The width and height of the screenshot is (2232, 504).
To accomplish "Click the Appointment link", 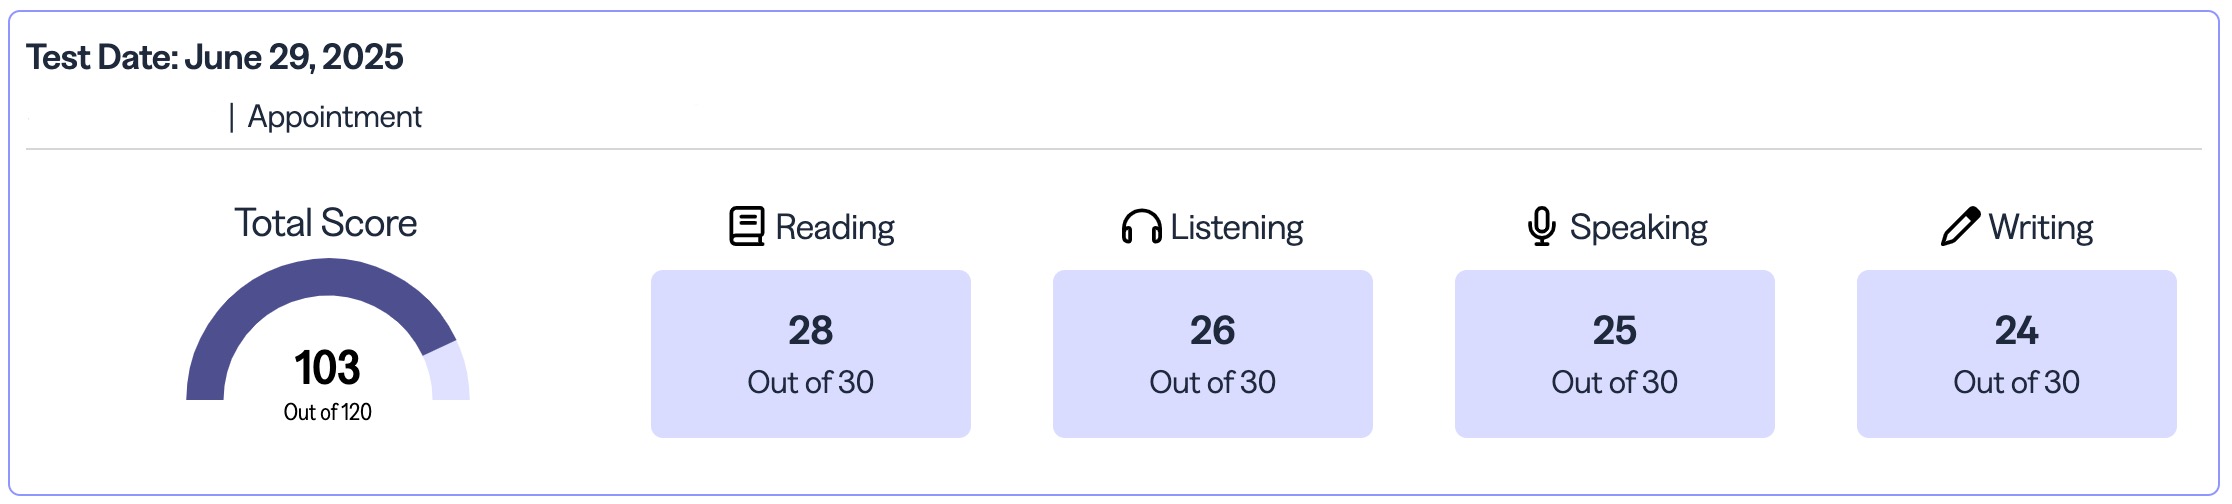I will click(x=335, y=117).
